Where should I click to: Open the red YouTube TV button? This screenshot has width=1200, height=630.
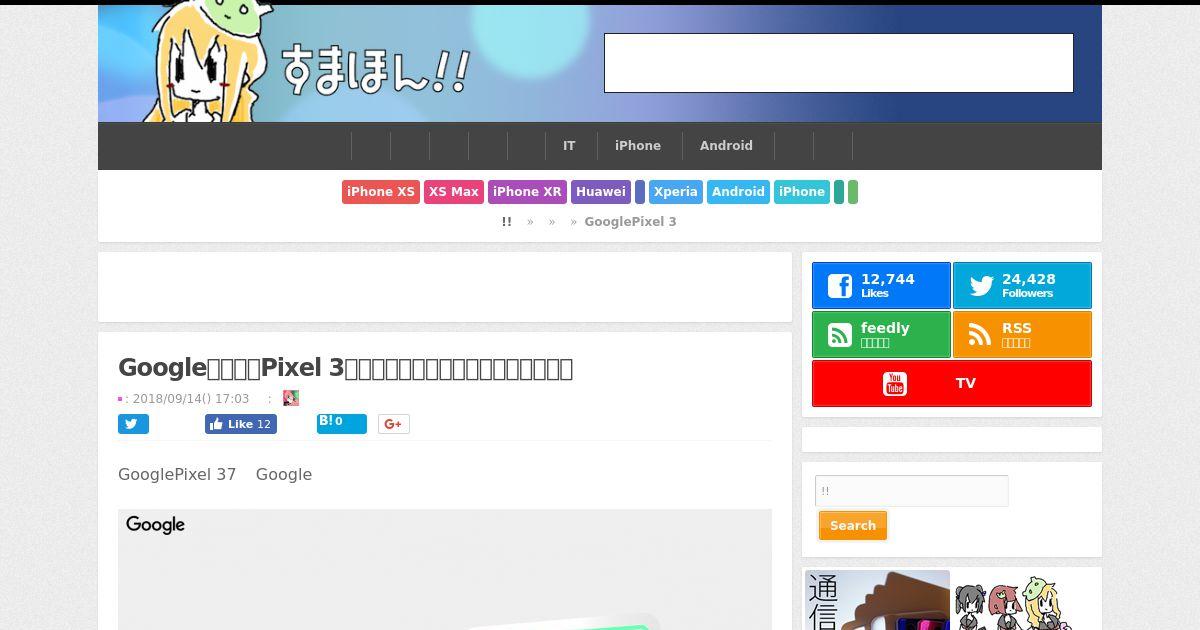(x=952, y=384)
